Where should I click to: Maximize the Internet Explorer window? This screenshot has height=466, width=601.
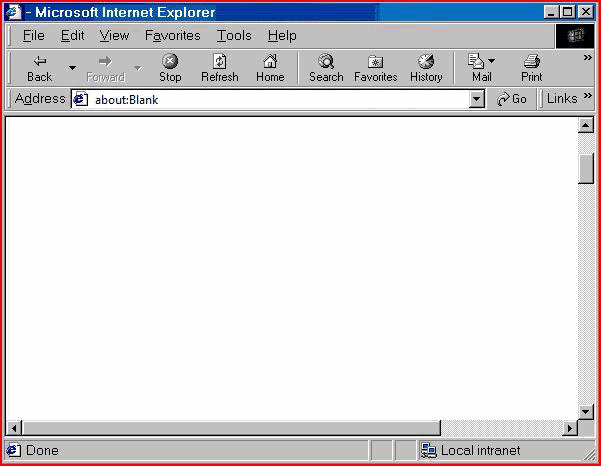tap(567, 12)
